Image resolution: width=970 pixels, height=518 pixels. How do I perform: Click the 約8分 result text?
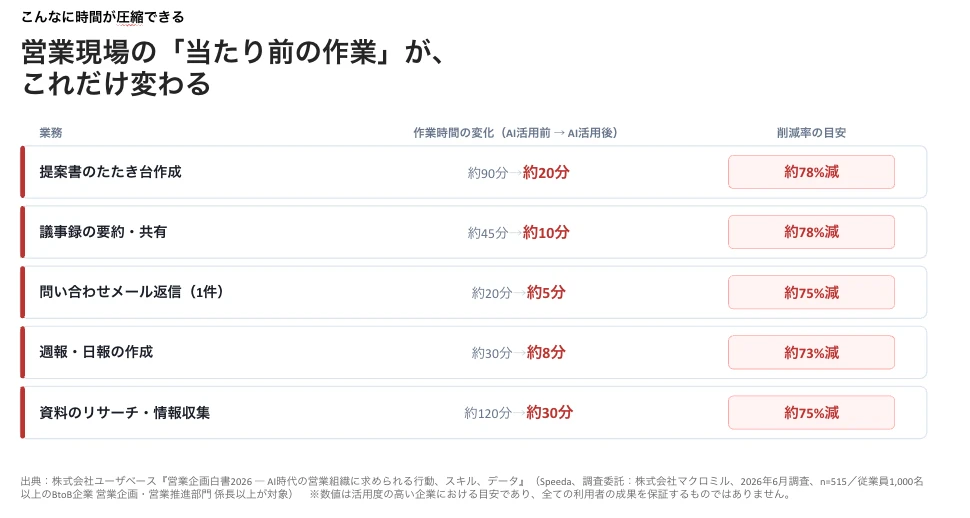546,353
